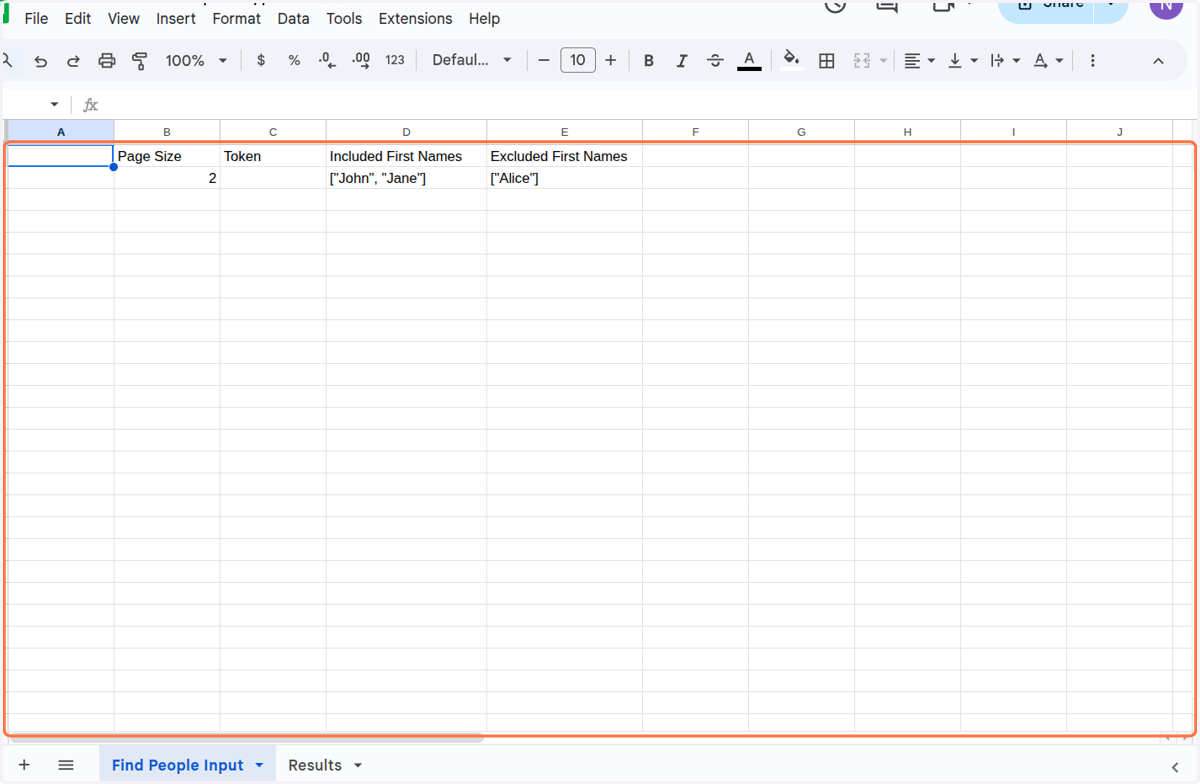This screenshot has height=784, width=1200.
Task: Toggle strikethrough formatting
Action: tap(715, 61)
